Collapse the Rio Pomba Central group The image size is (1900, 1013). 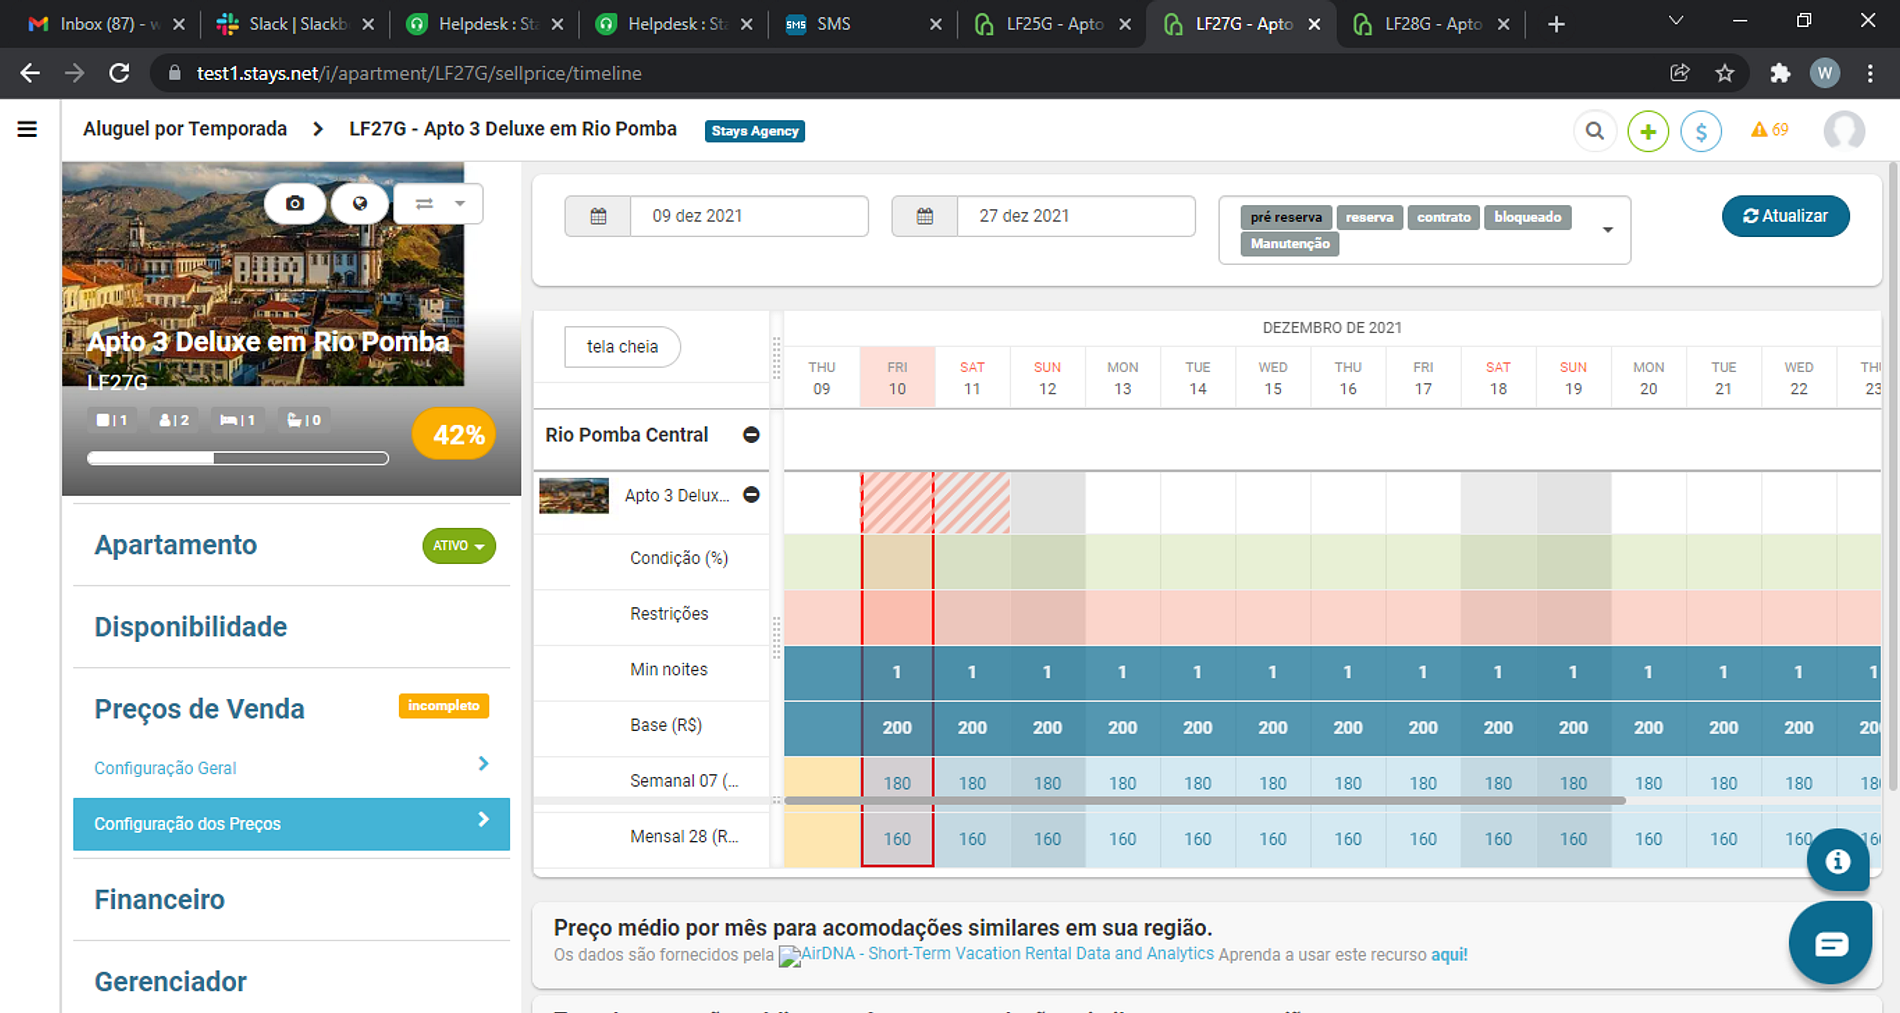point(751,435)
